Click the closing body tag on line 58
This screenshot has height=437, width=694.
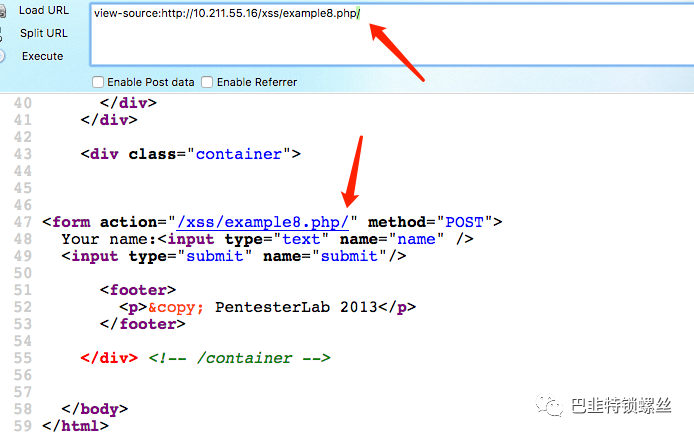(95, 409)
